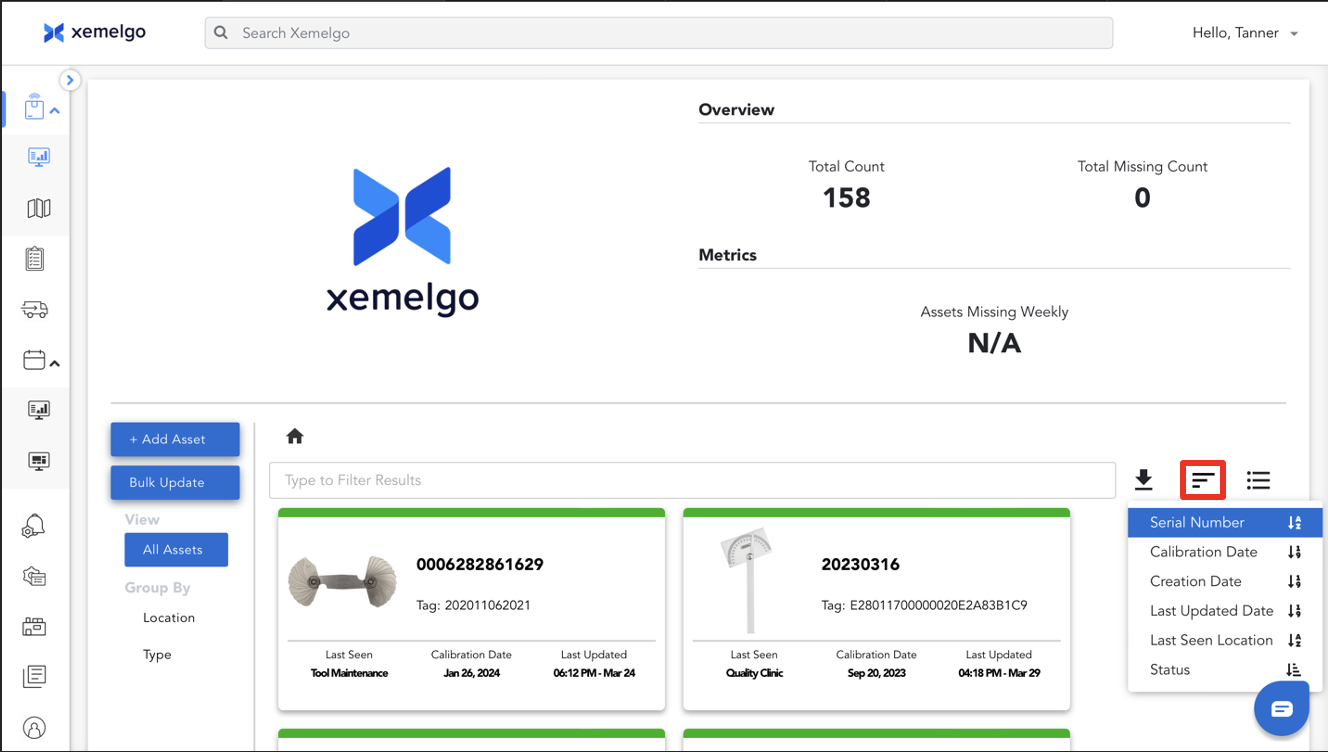This screenshot has height=752, width=1328.
Task: Expand the sidebar with arrow toggle
Action: click(69, 80)
